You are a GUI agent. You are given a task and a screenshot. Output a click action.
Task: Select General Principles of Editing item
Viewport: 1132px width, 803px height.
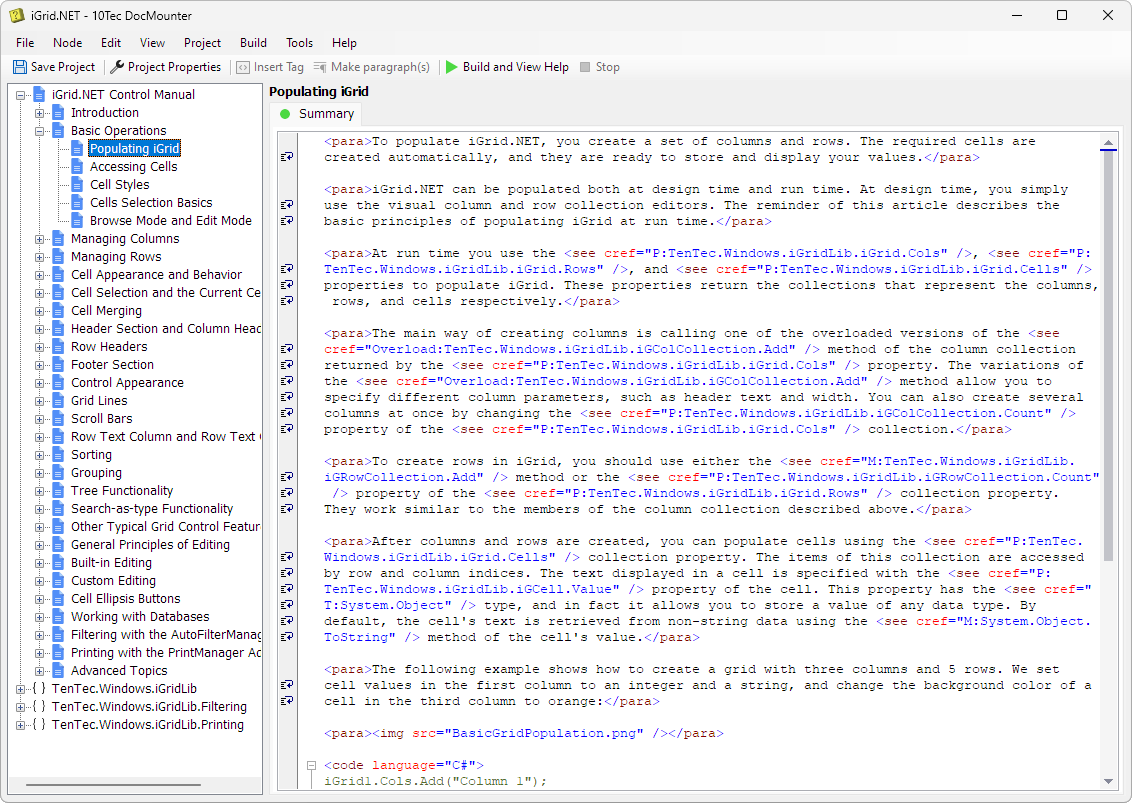coord(150,545)
